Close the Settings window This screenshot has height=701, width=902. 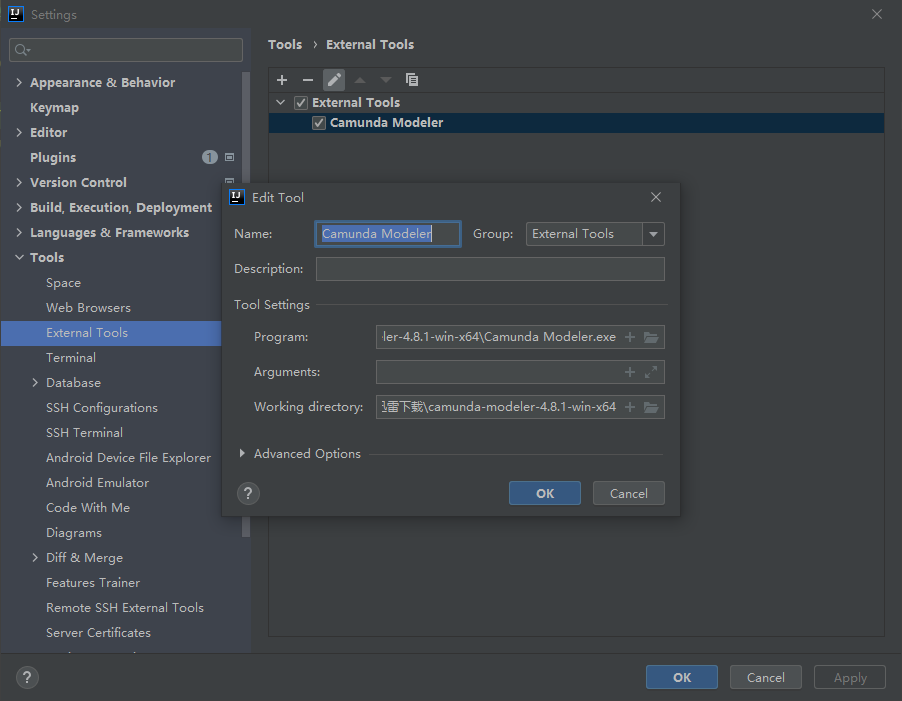pyautogui.click(x=877, y=14)
